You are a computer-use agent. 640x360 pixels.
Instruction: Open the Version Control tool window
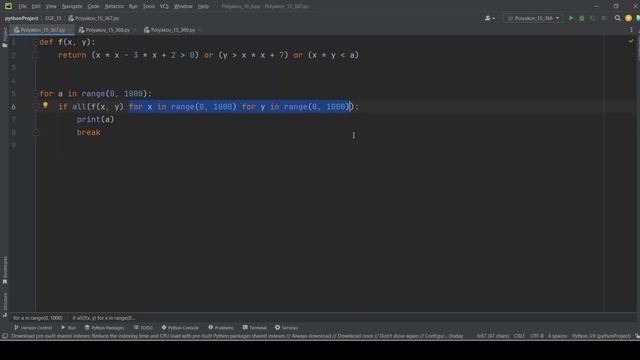tap(33, 328)
